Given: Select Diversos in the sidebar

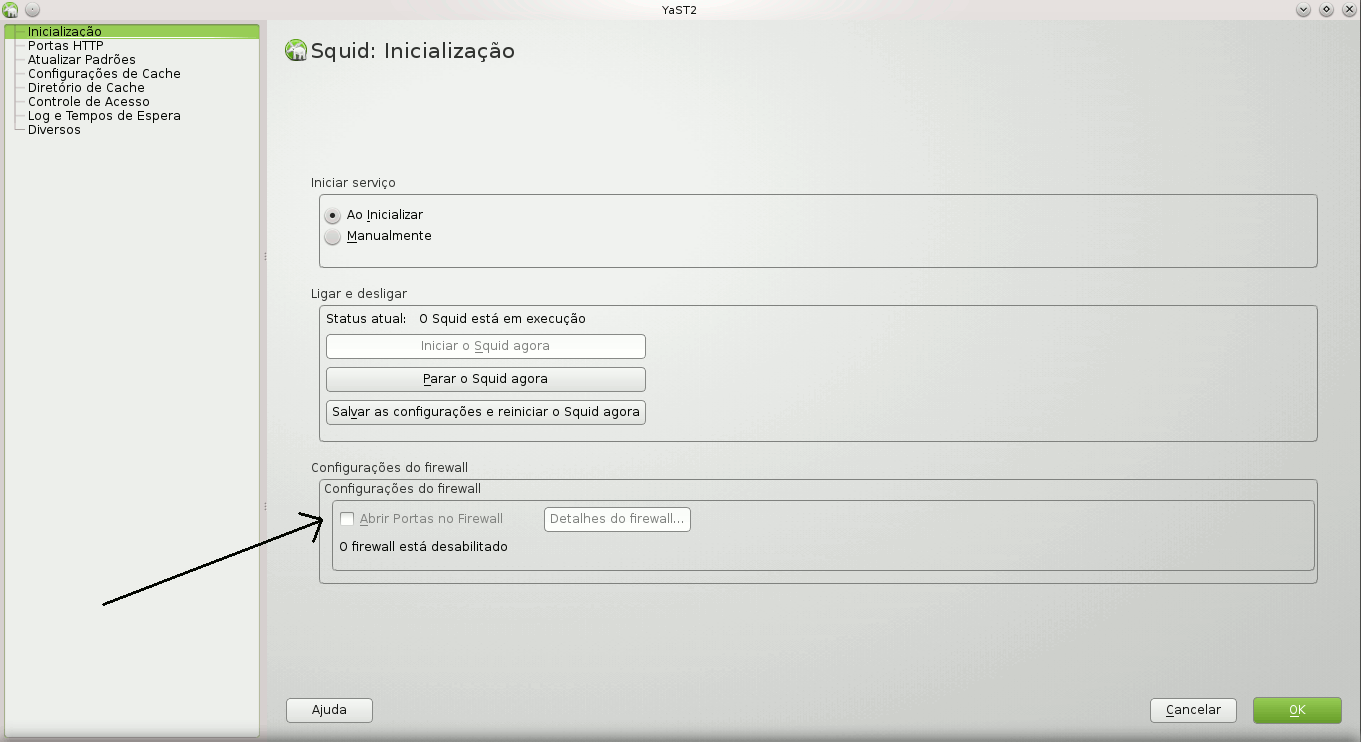Looking at the screenshot, I should pyautogui.click(x=54, y=129).
